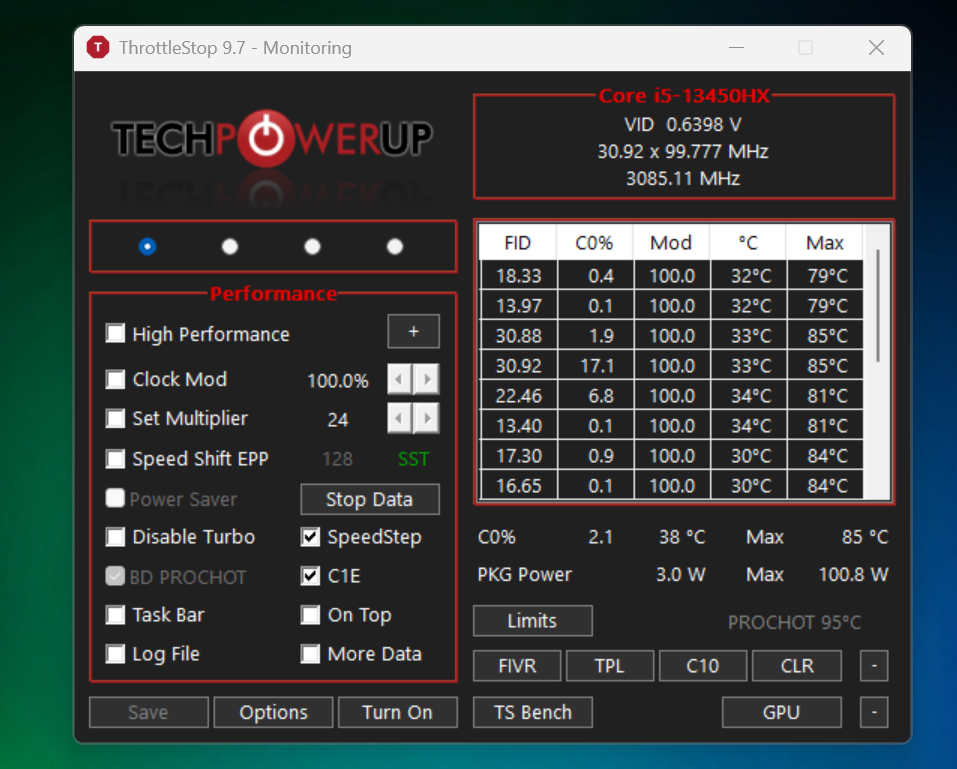Uncheck the SpeedStep checkbox
957x769 pixels.
coord(310,537)
